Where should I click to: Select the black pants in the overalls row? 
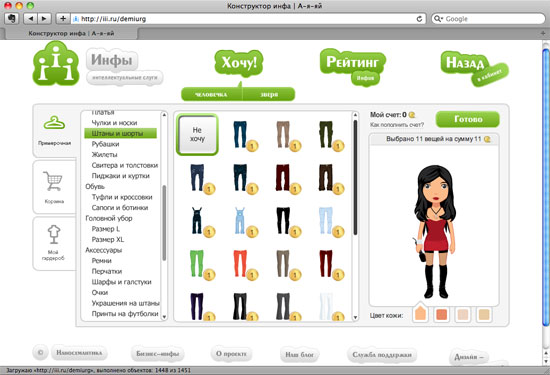point(283,220)
